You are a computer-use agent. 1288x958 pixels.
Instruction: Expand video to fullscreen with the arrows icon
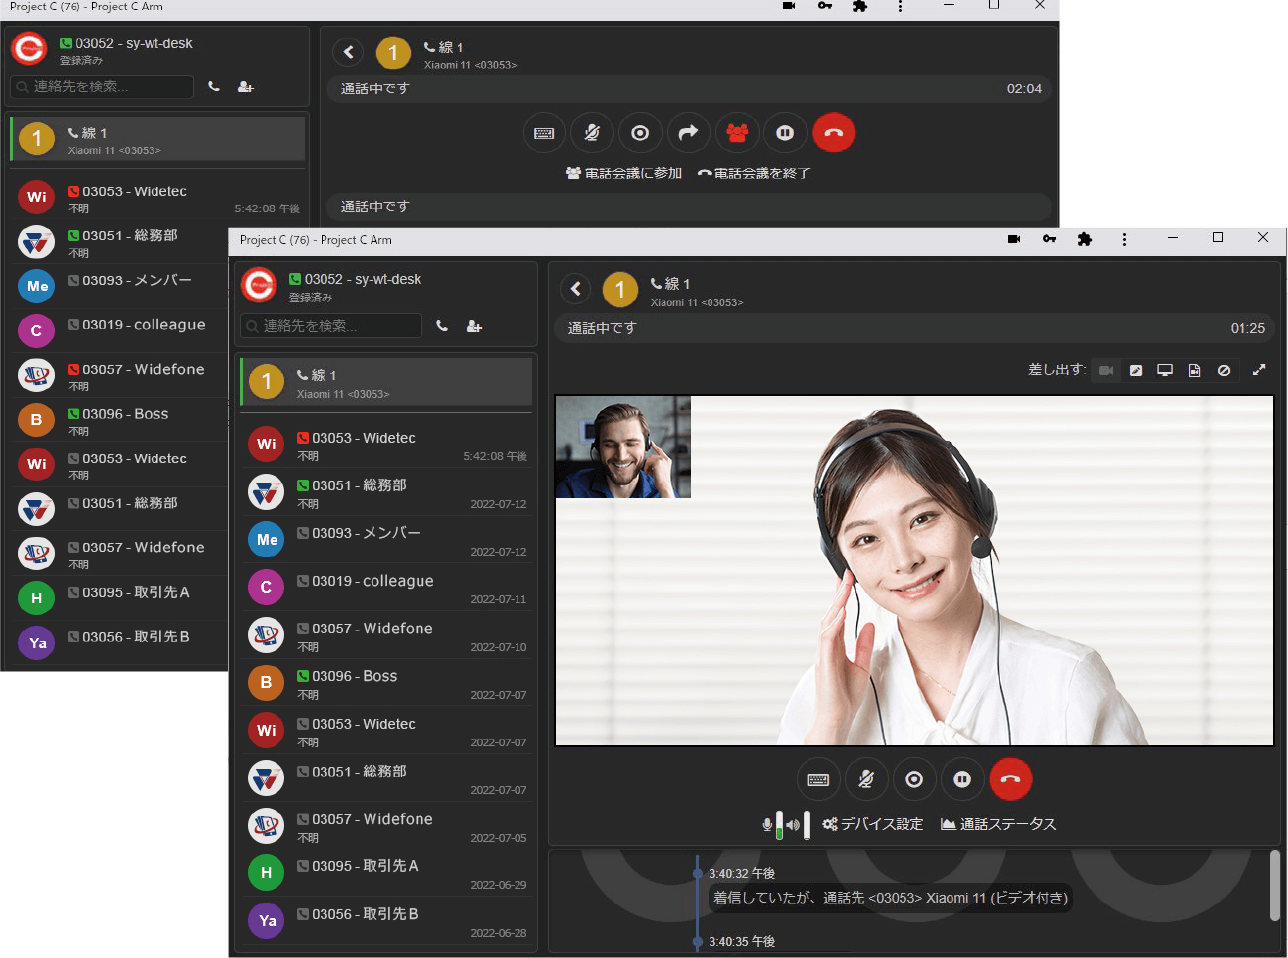point(1259,370)
